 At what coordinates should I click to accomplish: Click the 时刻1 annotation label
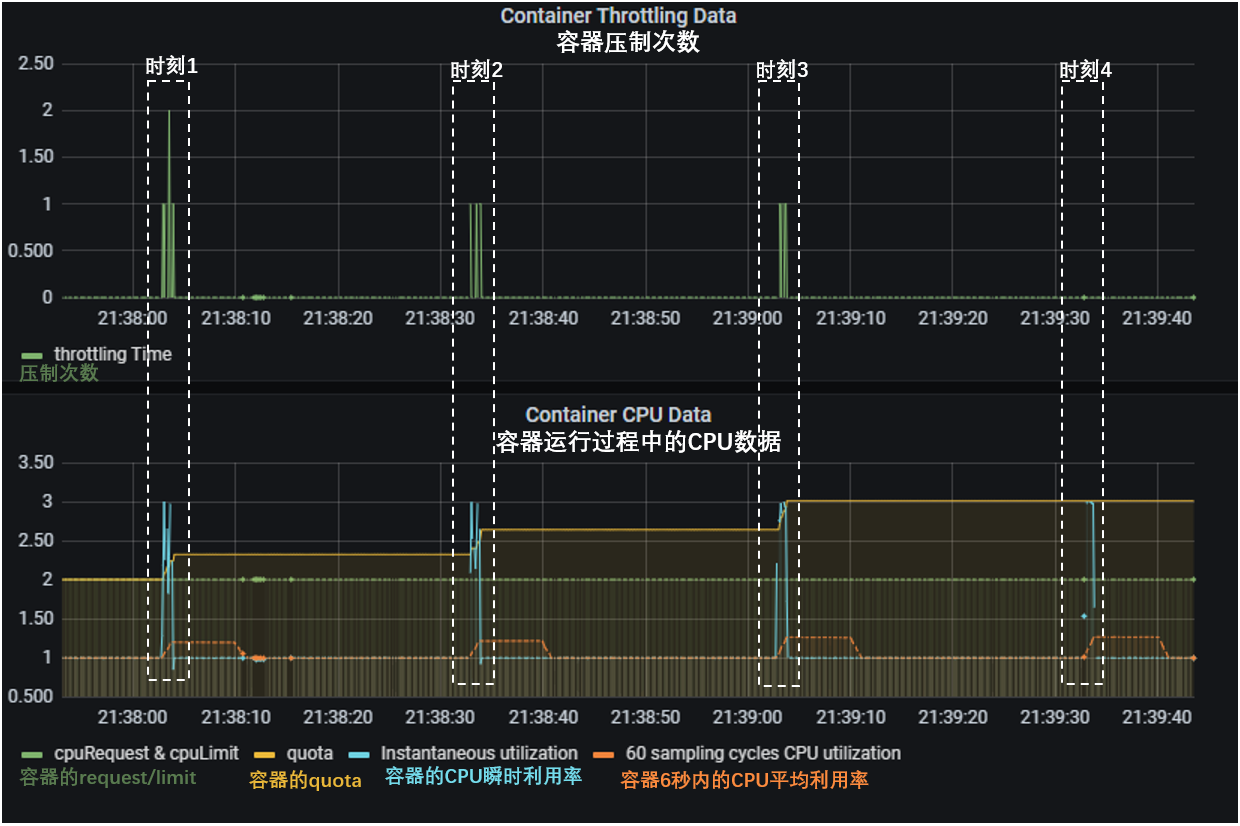coord(171,67)
